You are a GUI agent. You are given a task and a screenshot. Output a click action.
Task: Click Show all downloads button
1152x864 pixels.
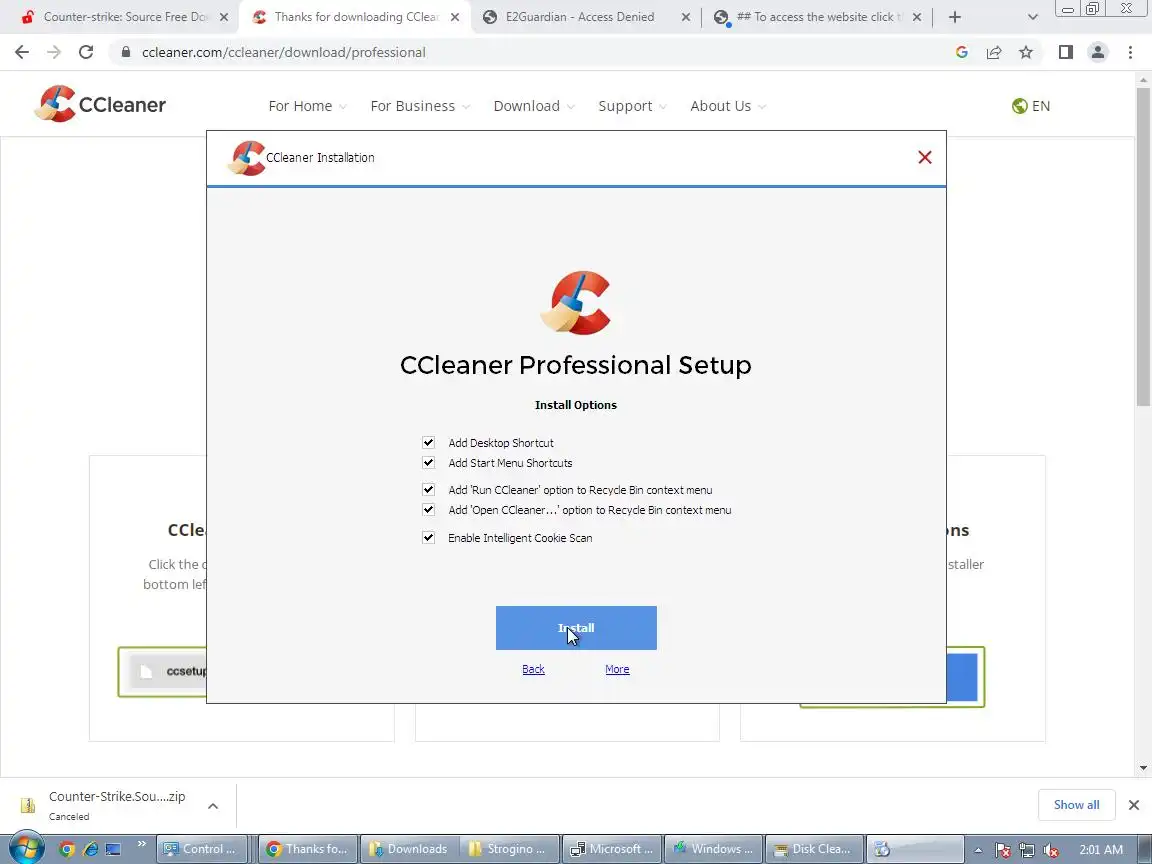point(1076,804)
